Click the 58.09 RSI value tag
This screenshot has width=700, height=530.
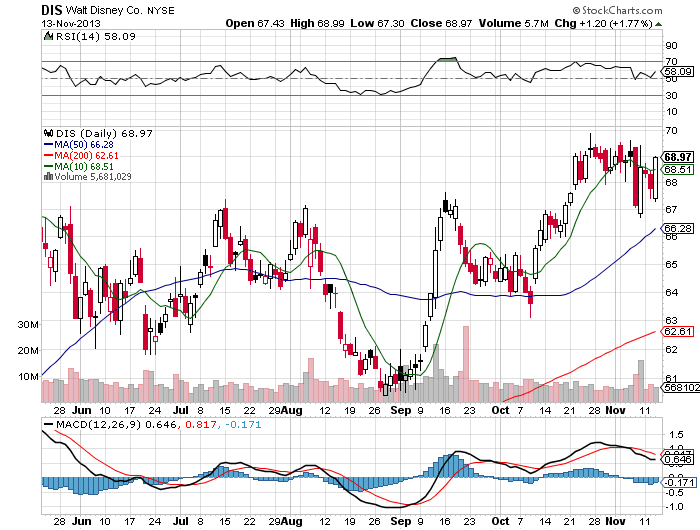coord(677,72)
